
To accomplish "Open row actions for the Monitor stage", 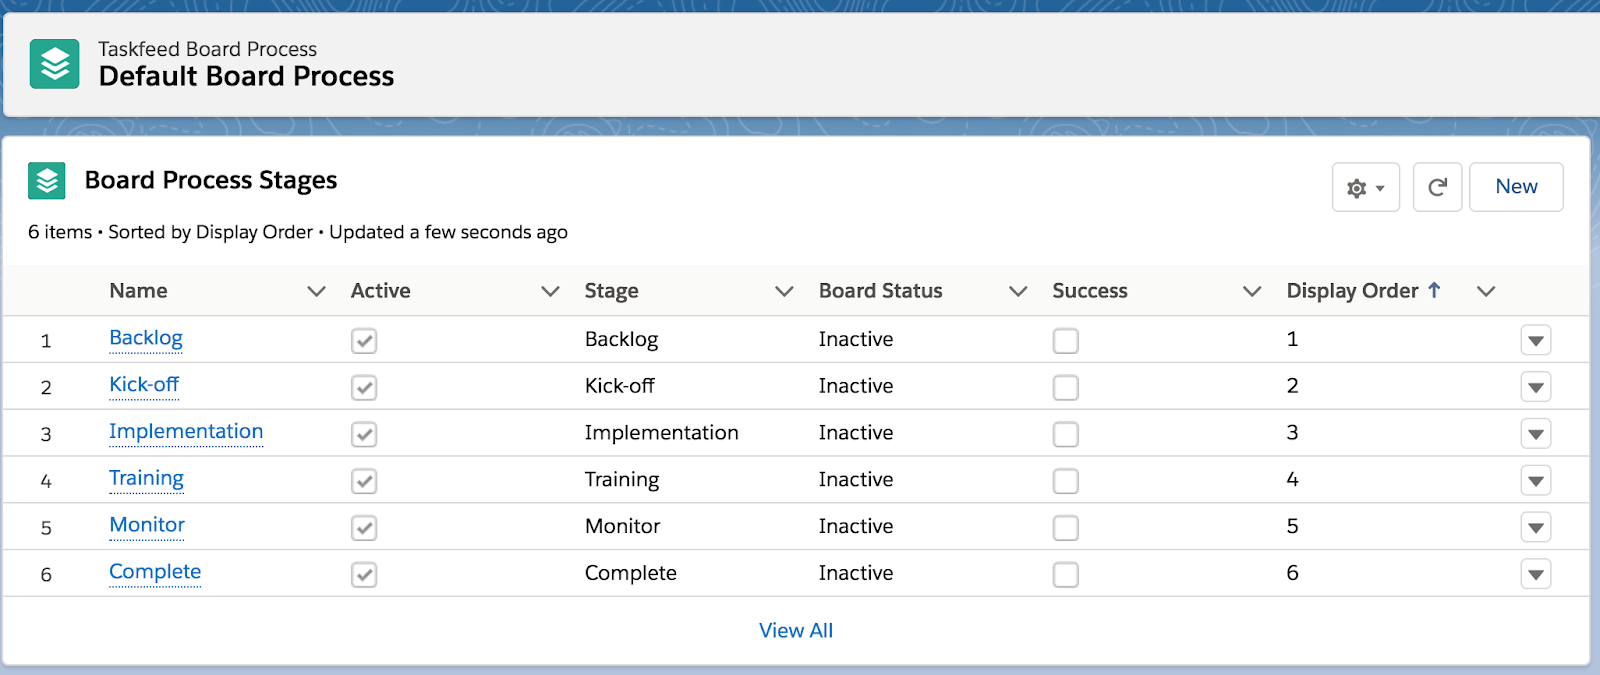I will tap(1535, 528).
